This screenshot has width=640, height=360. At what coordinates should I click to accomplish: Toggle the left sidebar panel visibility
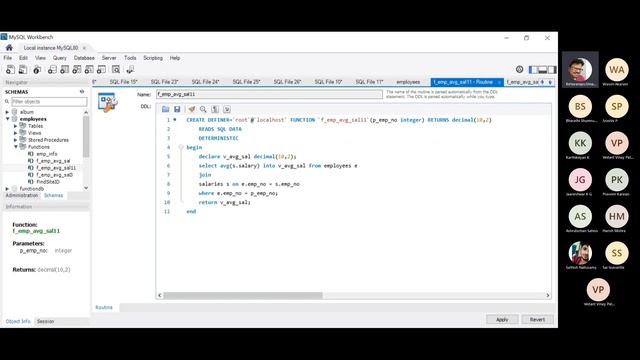click(533, 70)
